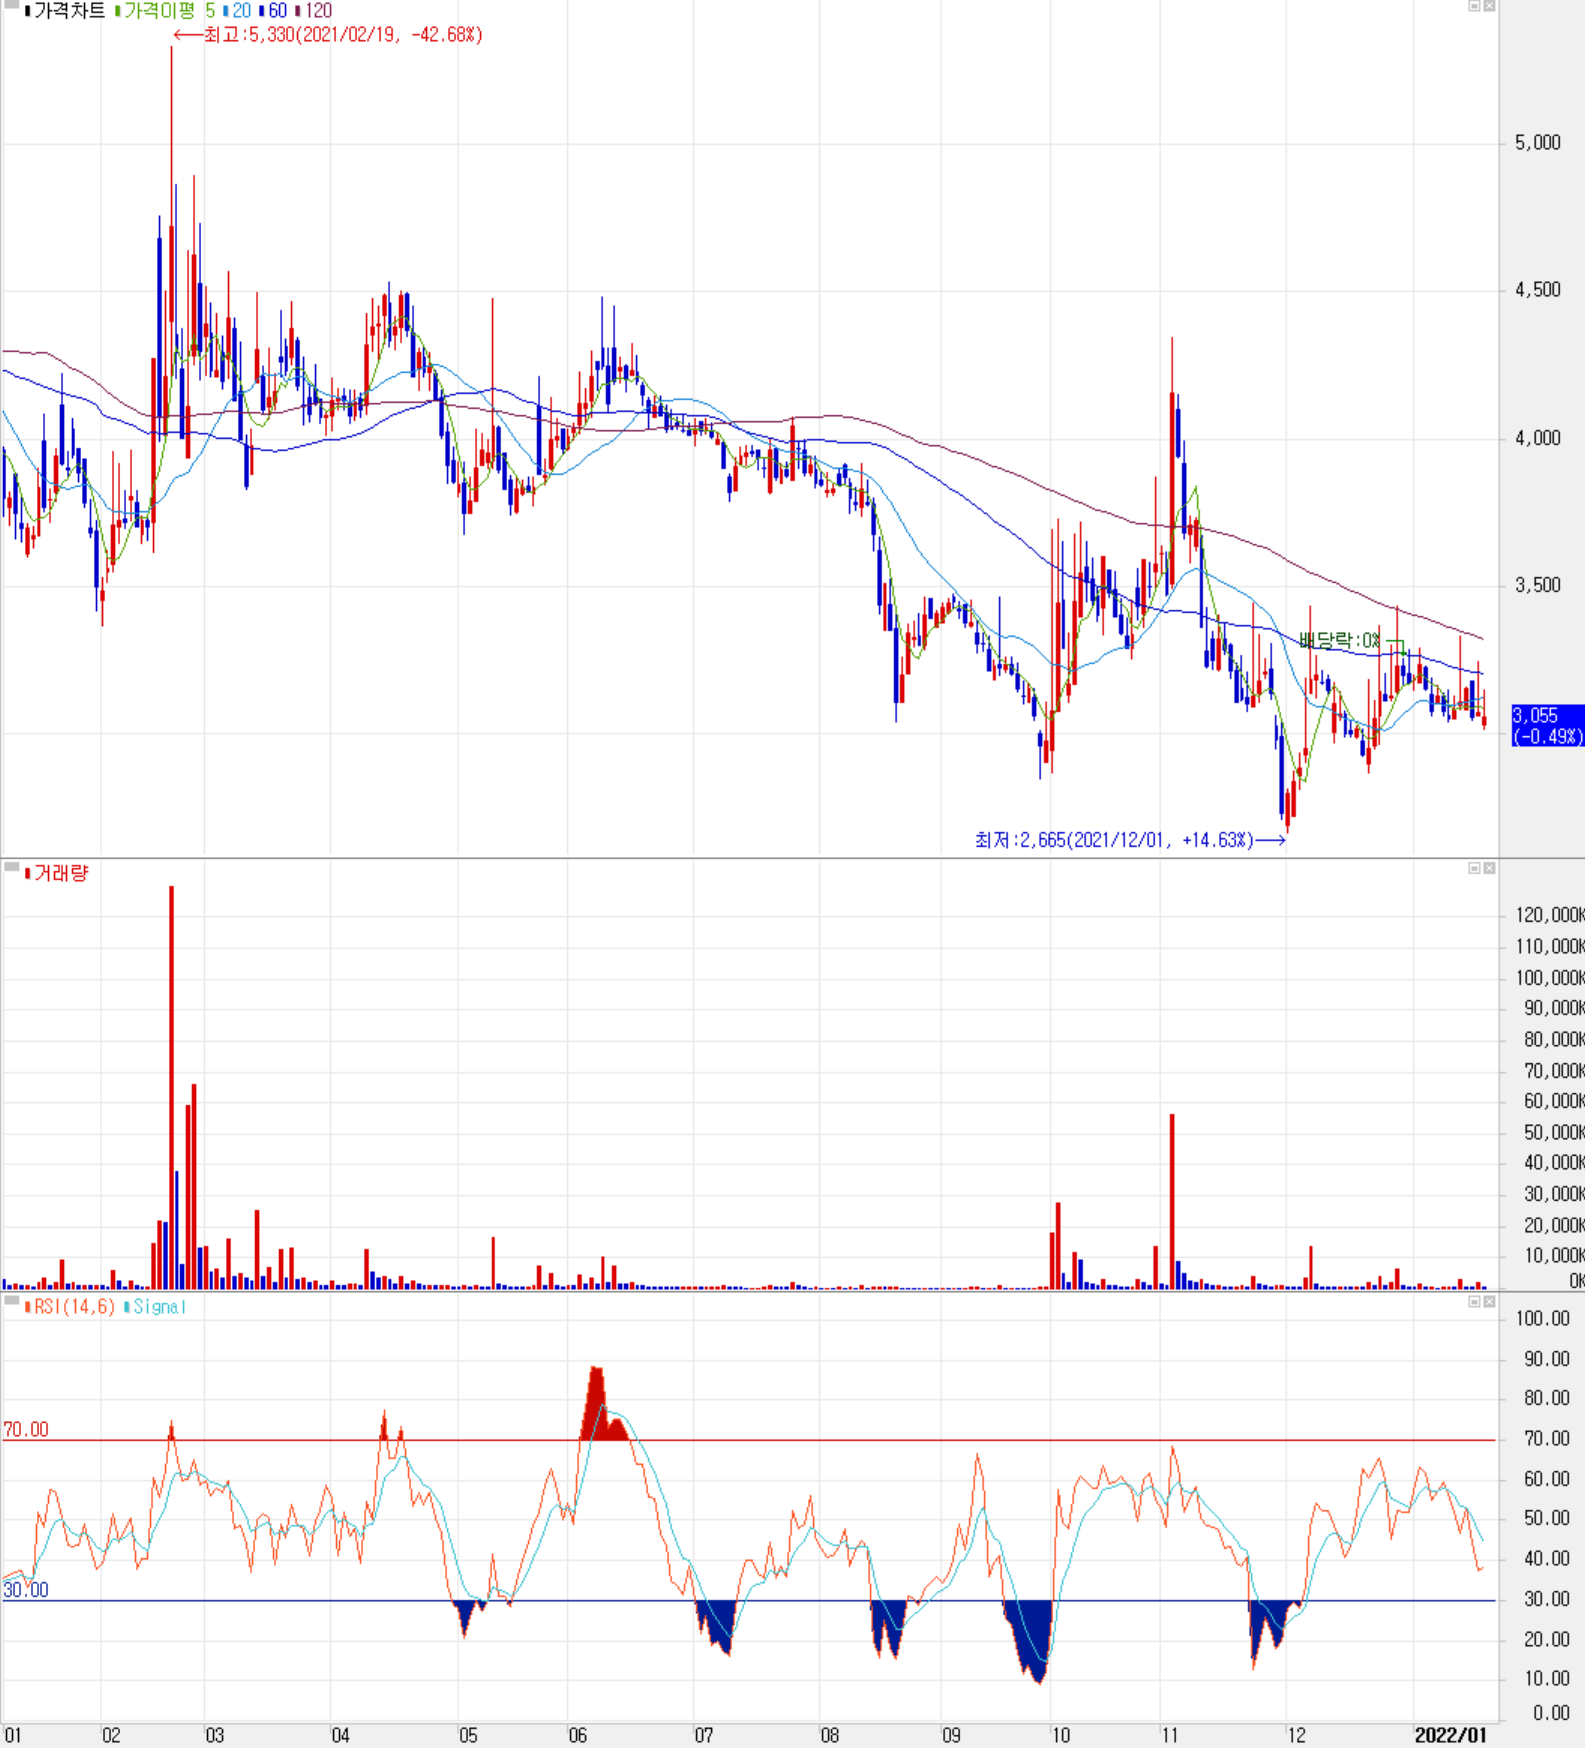The height and width of the screenshot is (1748, 1585).
Task: Click the 2022/01 date axis label
Action: point(1450,1736)
